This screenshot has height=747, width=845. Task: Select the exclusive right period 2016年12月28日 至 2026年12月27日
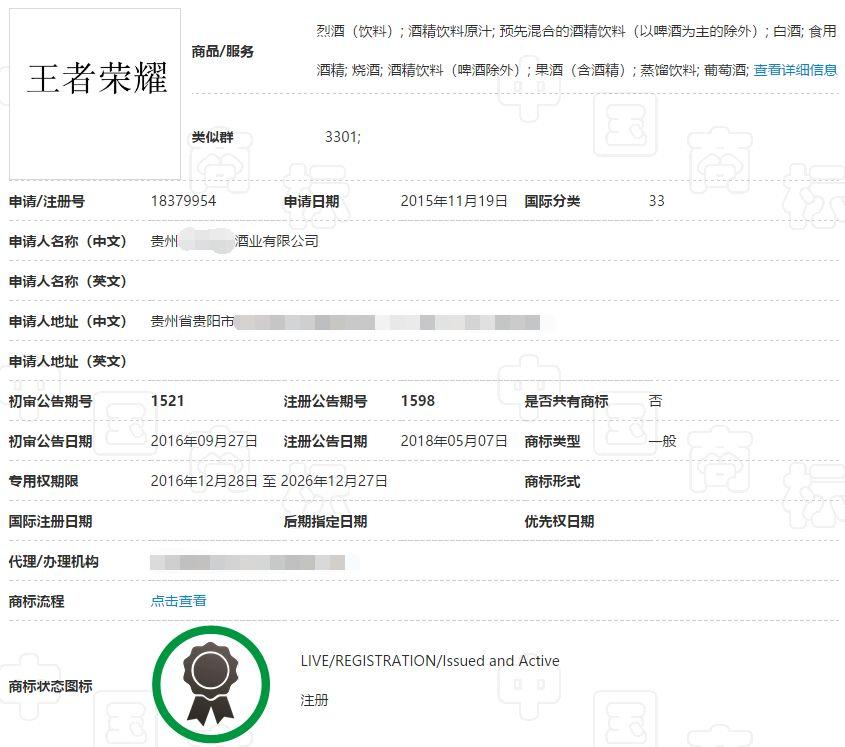point(269,481)
